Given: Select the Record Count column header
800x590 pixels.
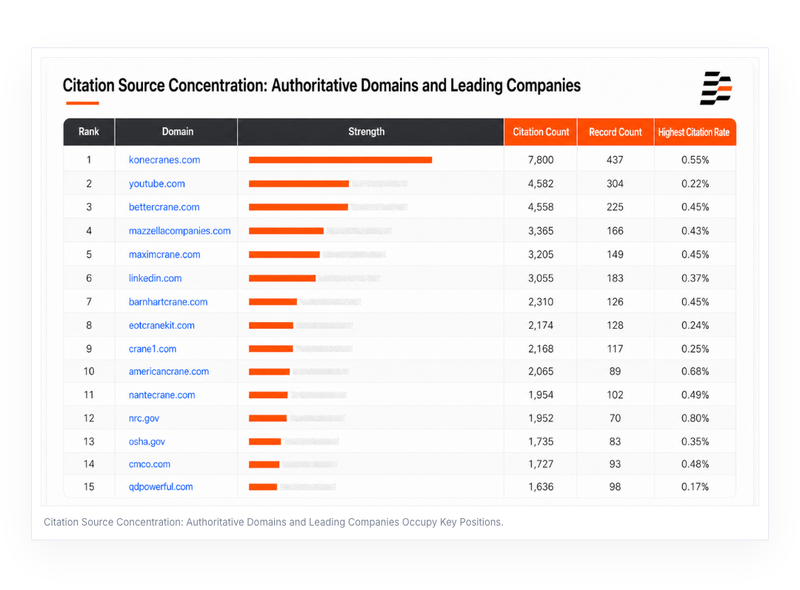Looking at the screenshot, I should [x=615, y=132].
